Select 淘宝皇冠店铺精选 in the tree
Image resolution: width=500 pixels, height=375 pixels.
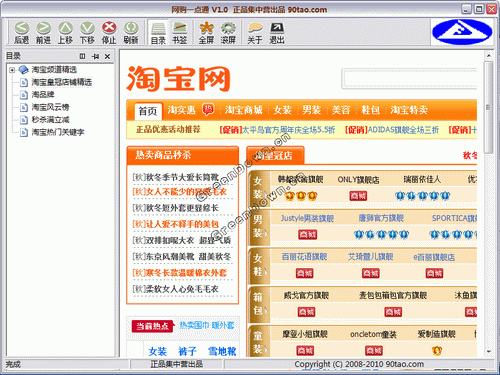coord(62,82)
